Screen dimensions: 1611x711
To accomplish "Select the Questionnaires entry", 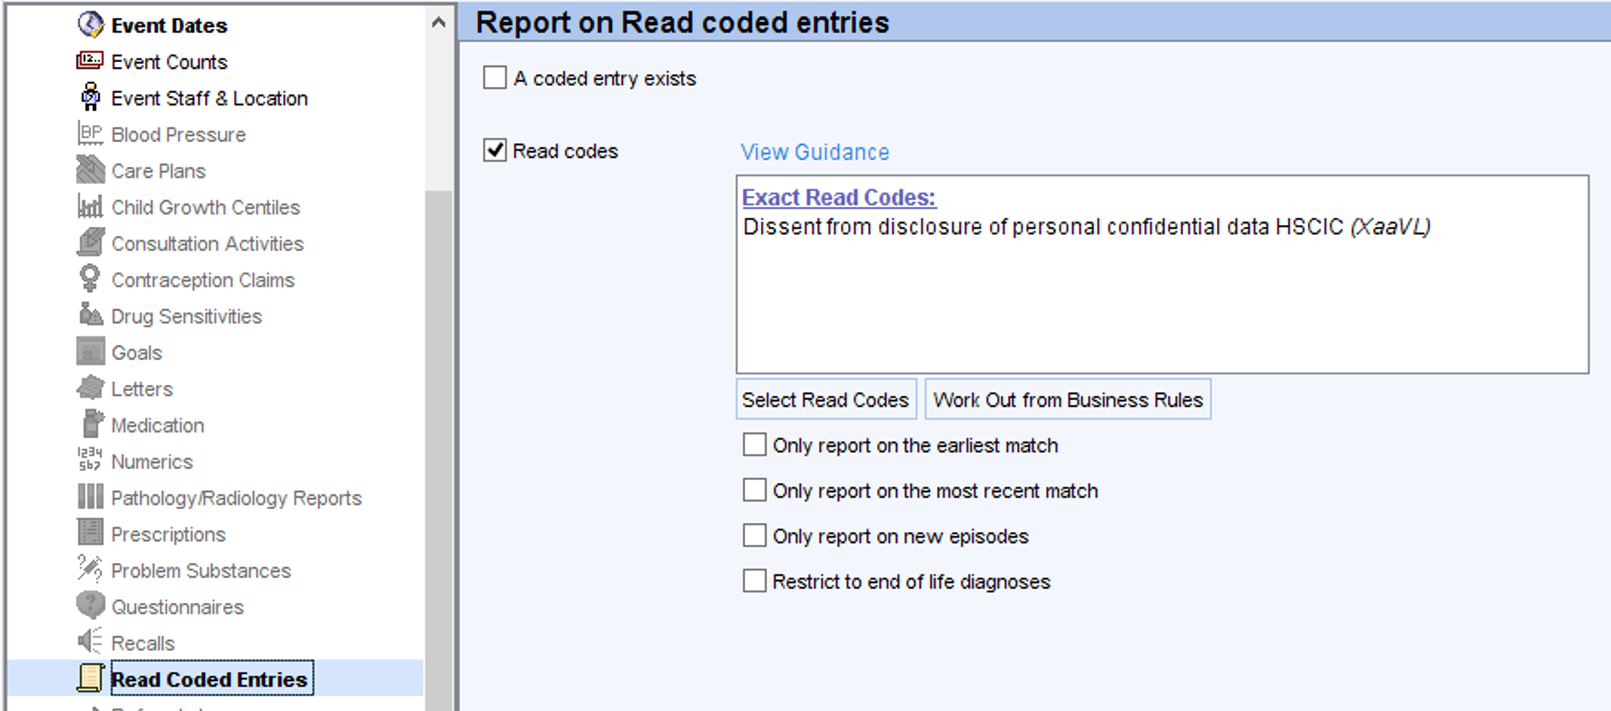I will point(177,607).
